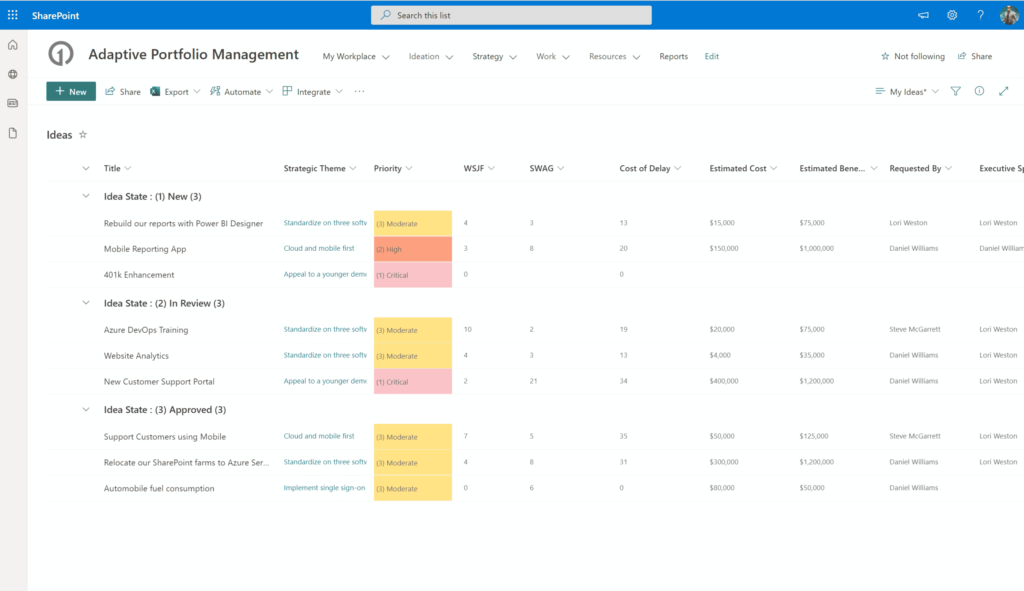Open Help via the question mark icon
This screenshot has height=591, width=1024.
tap(980, 14)
